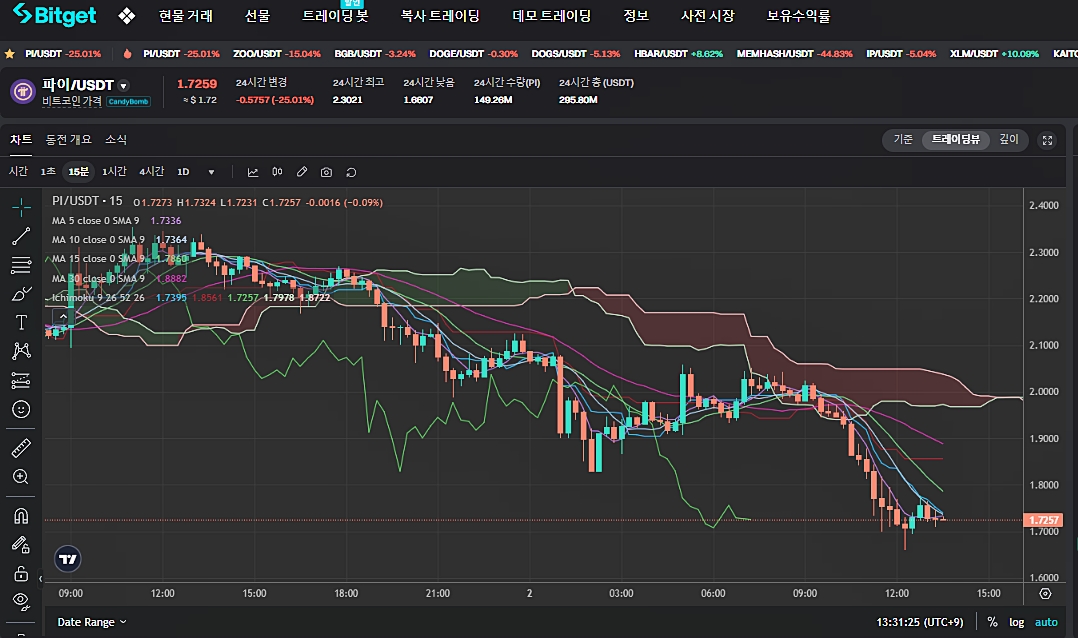
Task: Select the ruler measure tool
Action: pyautogui.click(x=21, y=448)
